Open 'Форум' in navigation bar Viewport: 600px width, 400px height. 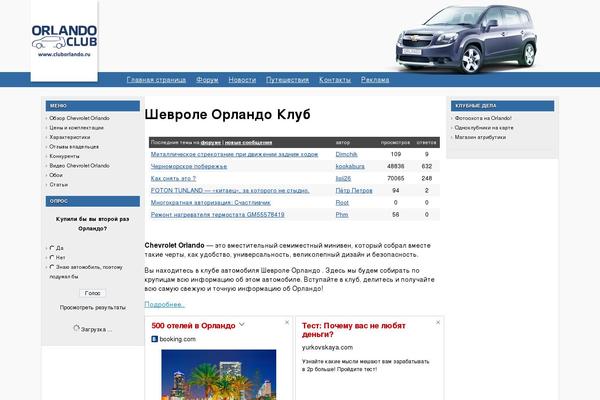(207, 80)
